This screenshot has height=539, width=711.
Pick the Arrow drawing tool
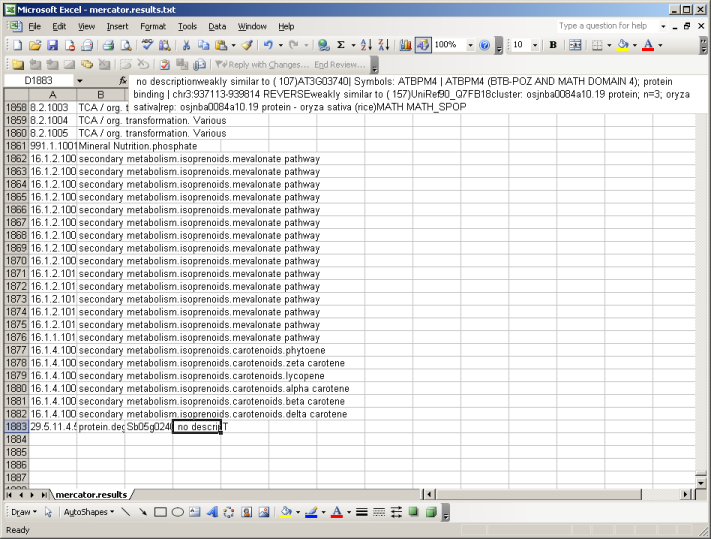(142, 512)
